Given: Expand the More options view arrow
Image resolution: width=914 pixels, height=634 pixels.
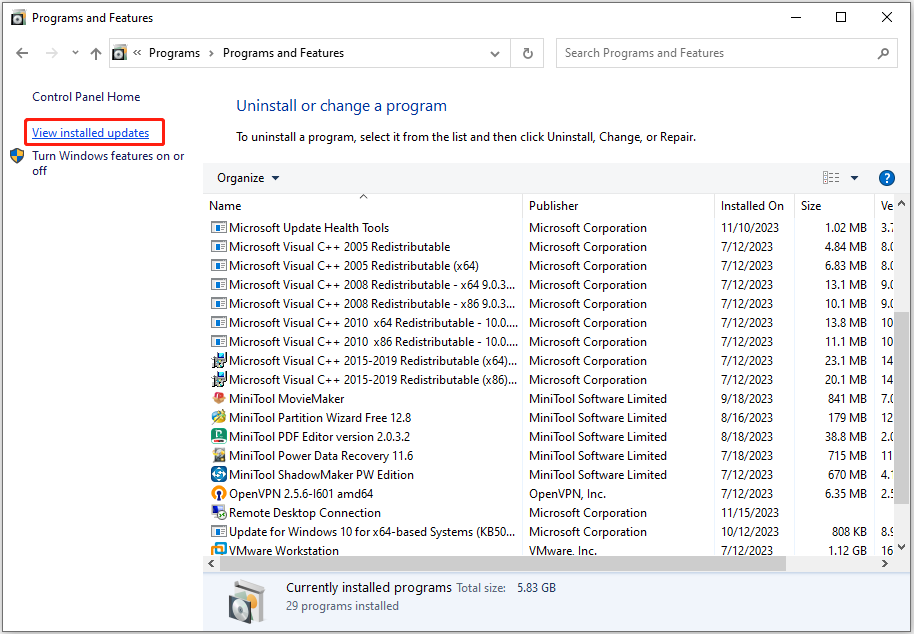Looking at the screenshot, I should [x=854, y=178].
